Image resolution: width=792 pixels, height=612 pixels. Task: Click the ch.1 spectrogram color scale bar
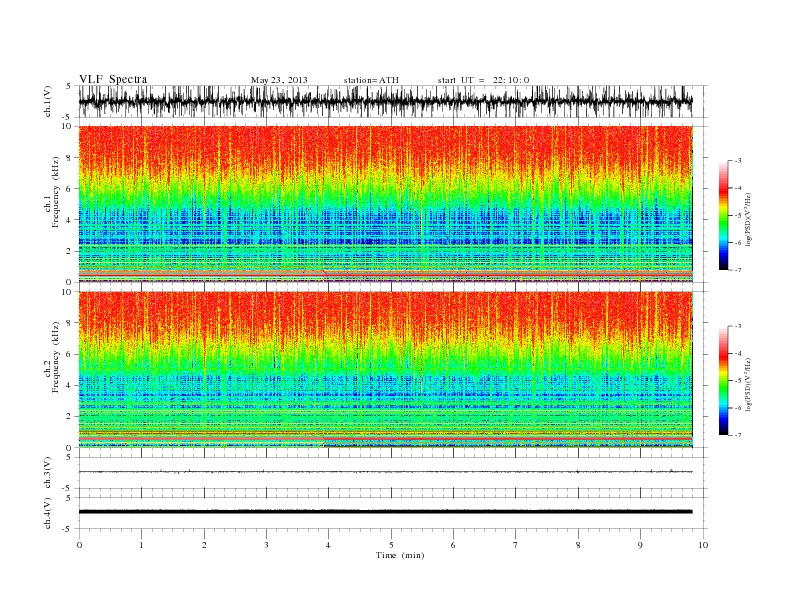724,216
